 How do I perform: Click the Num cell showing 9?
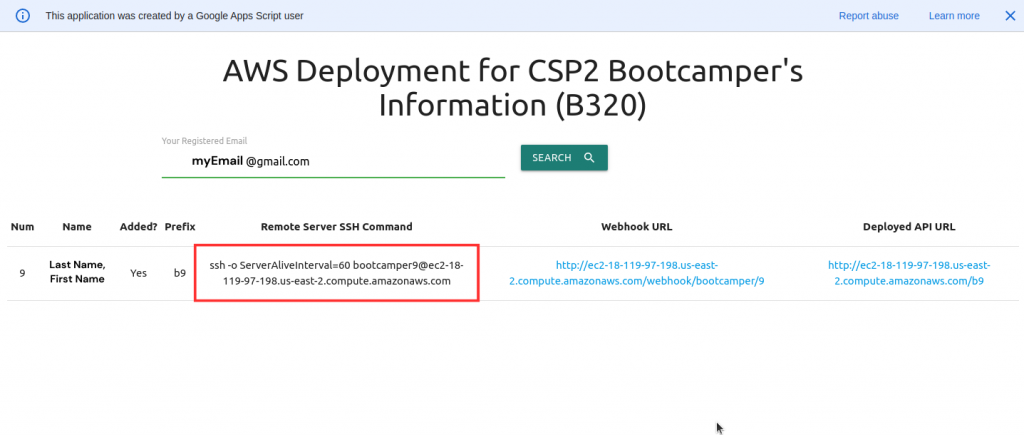point(22,273)
